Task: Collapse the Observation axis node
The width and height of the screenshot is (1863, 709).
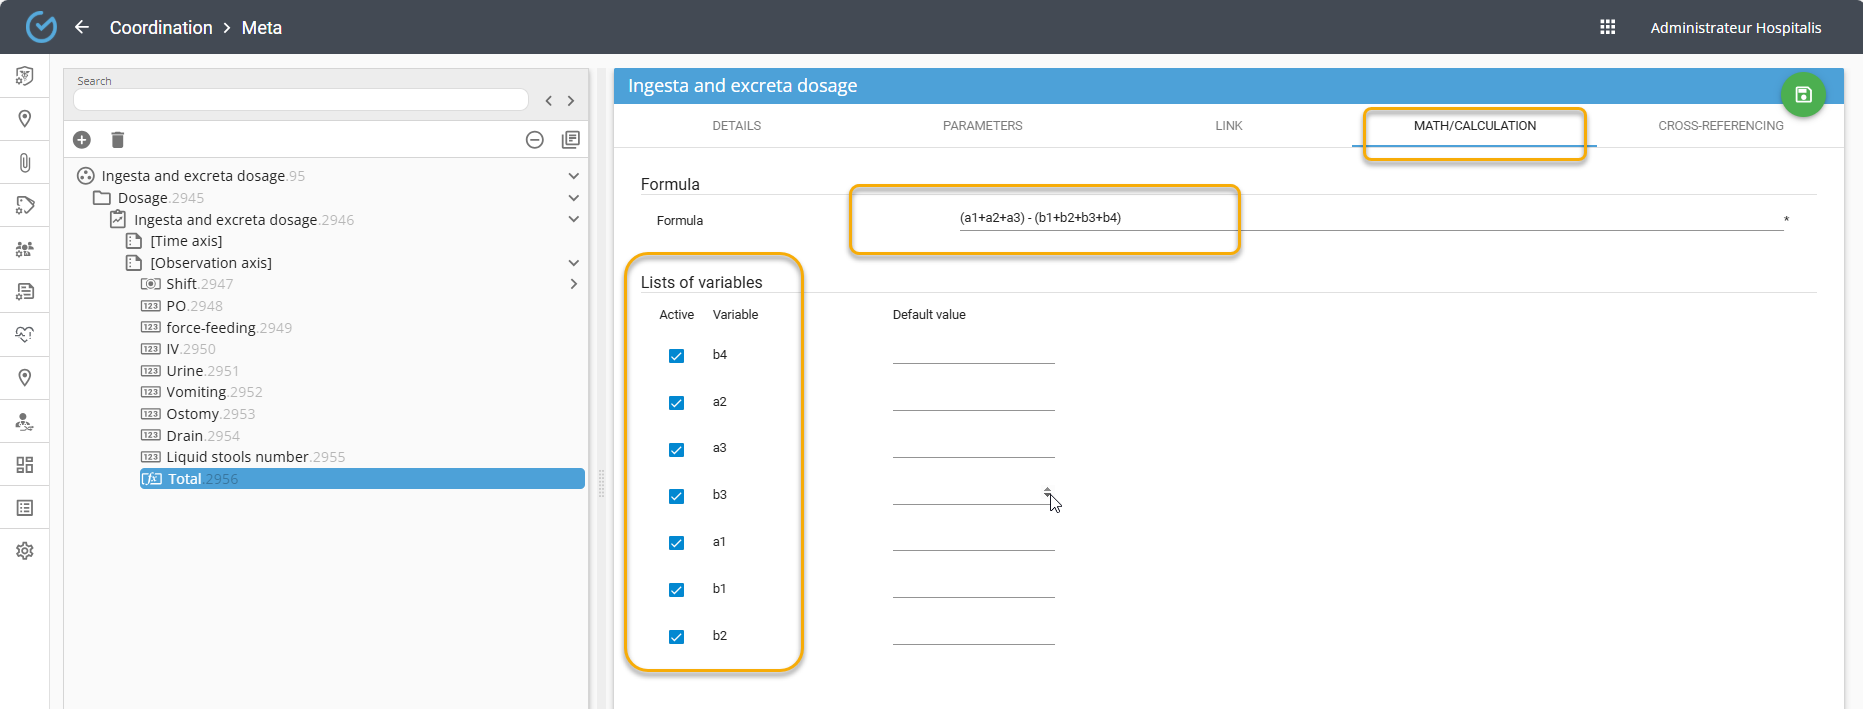Action: pyautogui.click(x=574, y=263)
